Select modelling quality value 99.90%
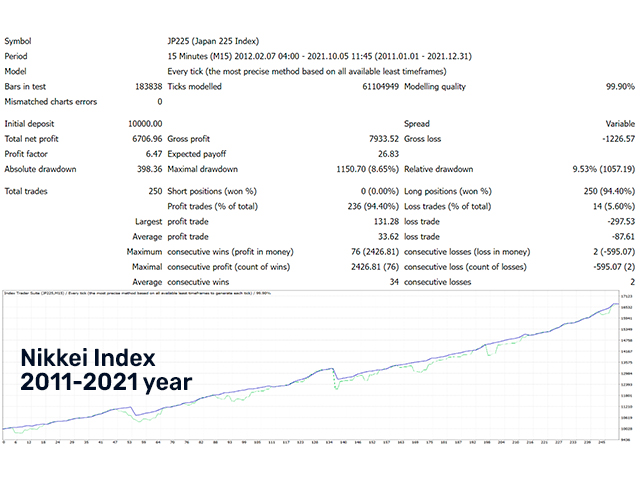Viewport: 640px width, 480px height. (x=620, y=87)
